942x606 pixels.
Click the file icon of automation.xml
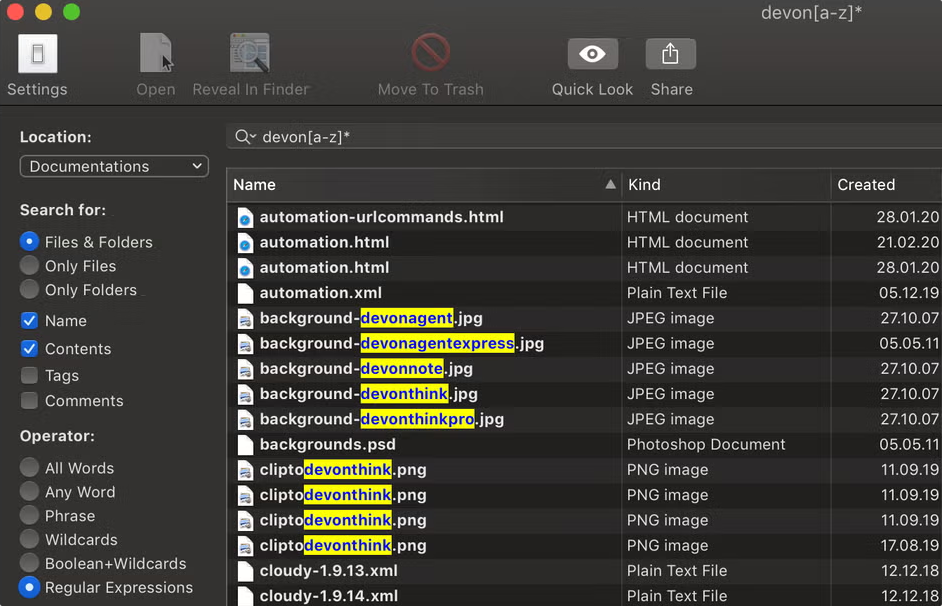click(245, 293)
